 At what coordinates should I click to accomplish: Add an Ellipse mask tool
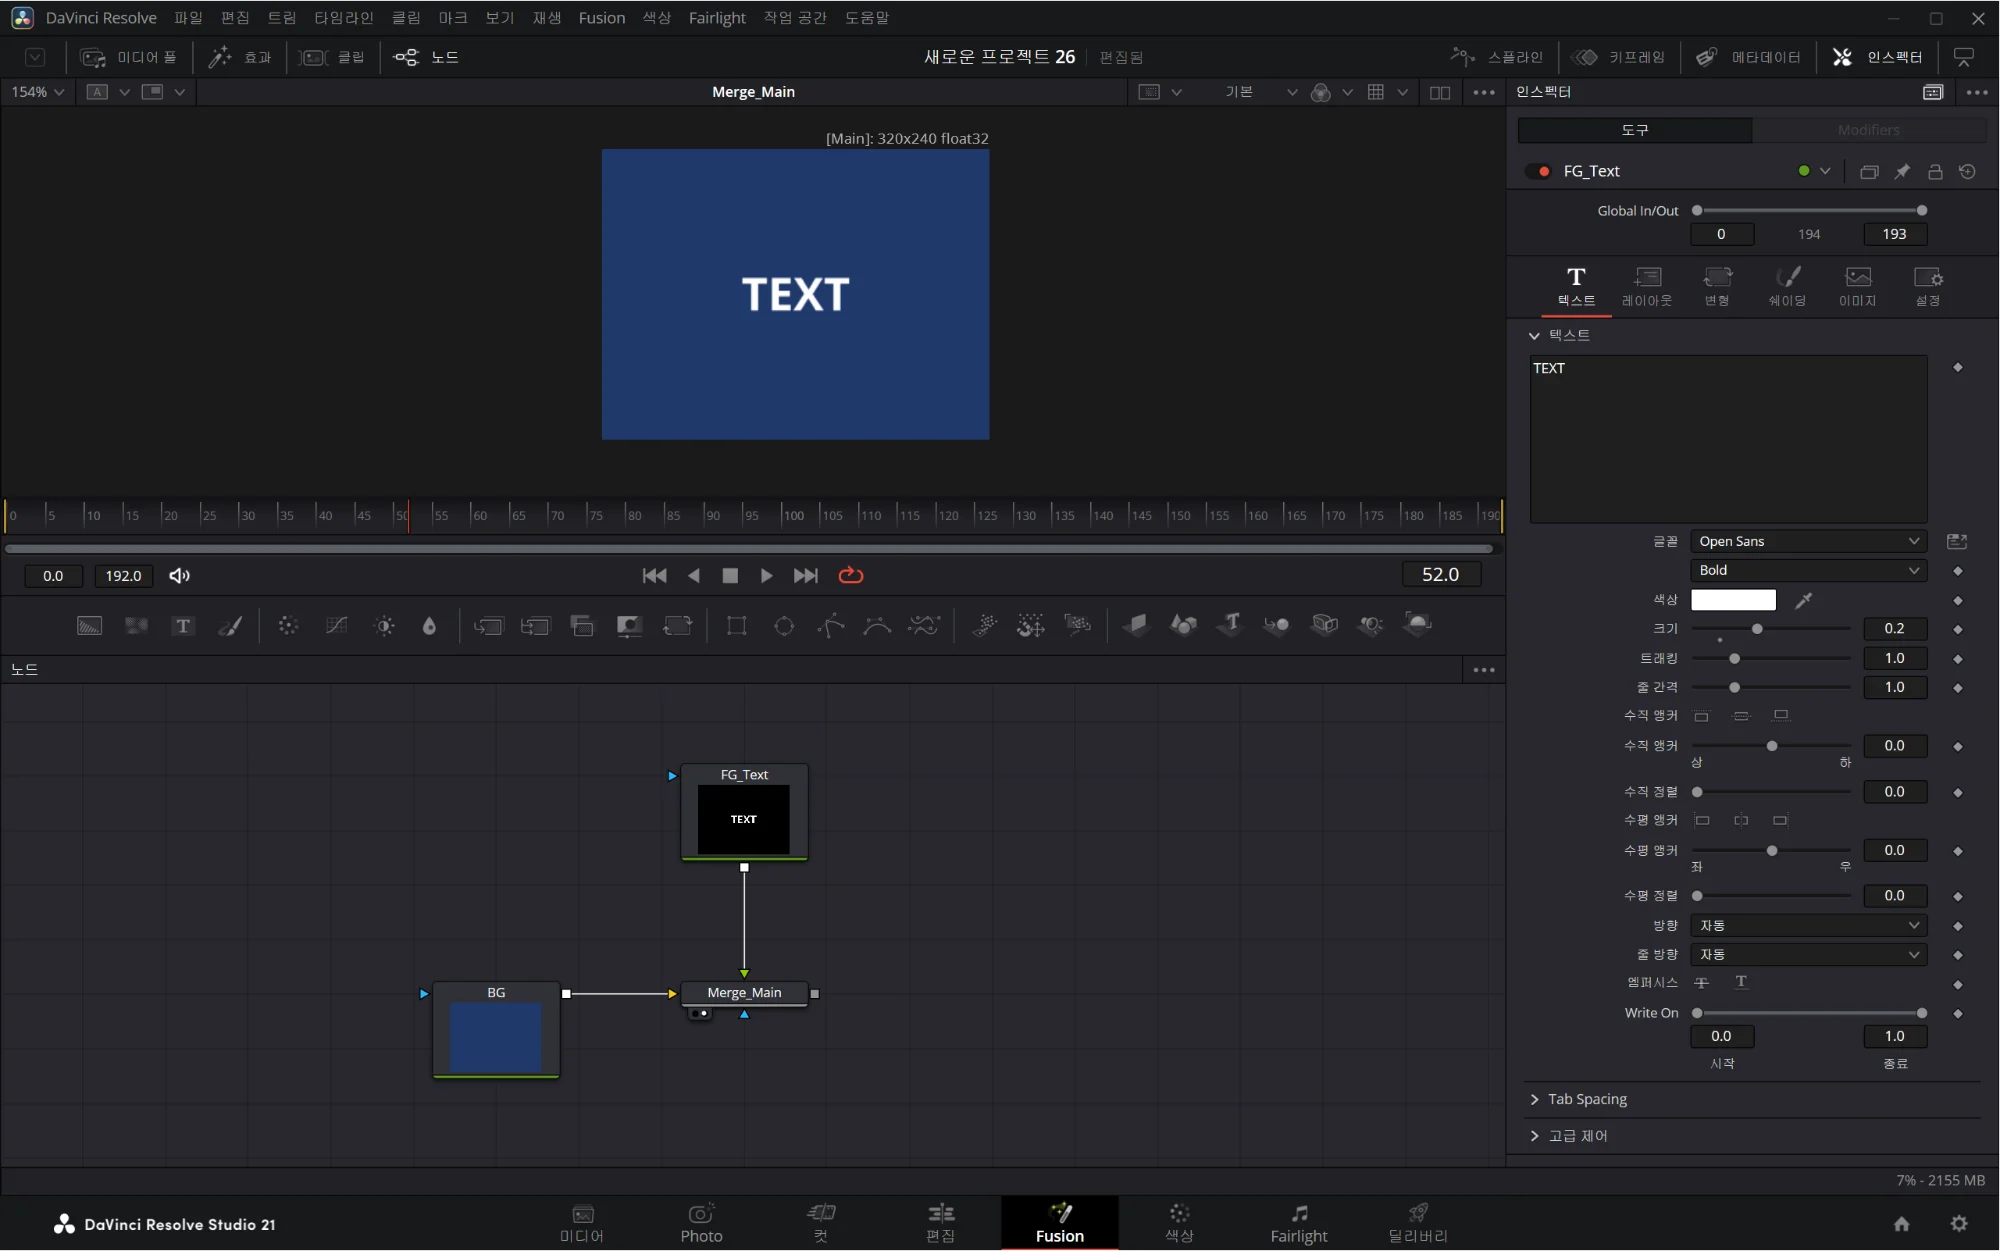[784, 626]
